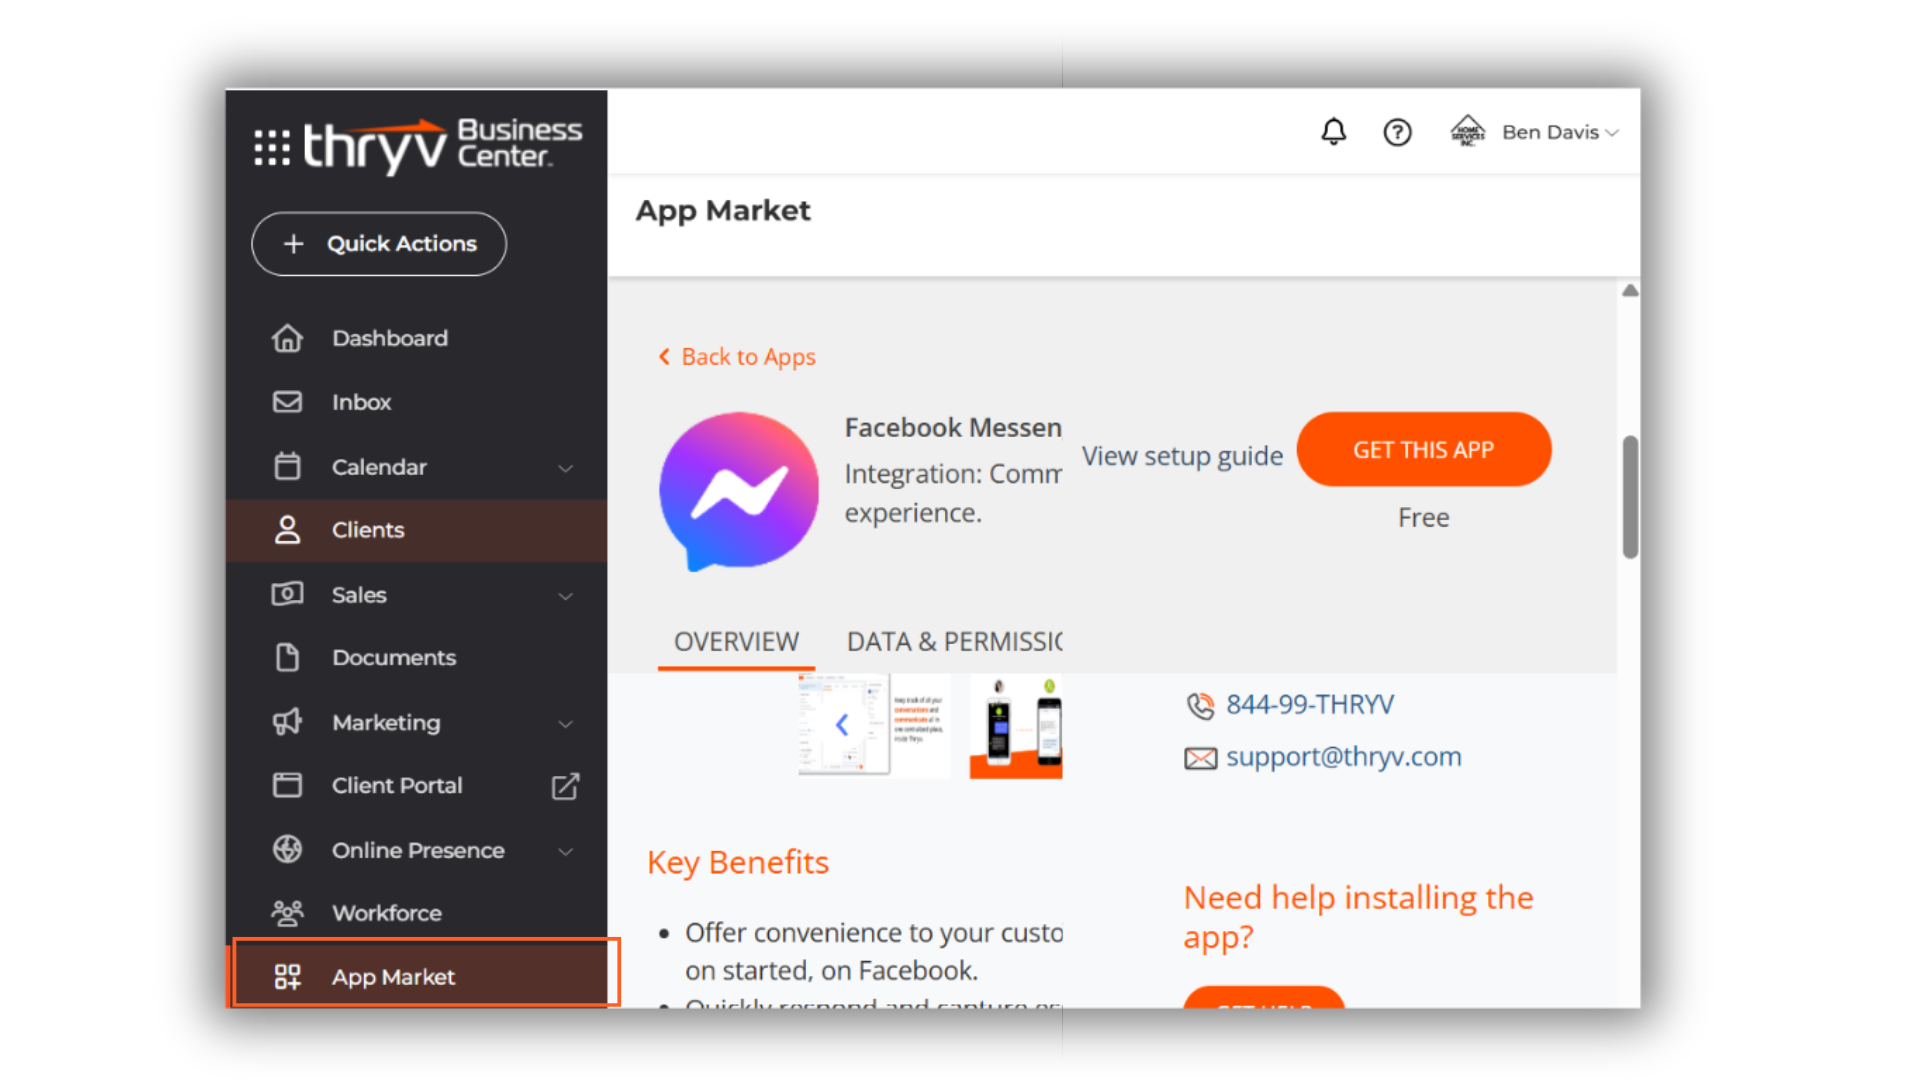Click the Thryv Business Center logo
1920x1080 pixels.
(x=442, y=146)
